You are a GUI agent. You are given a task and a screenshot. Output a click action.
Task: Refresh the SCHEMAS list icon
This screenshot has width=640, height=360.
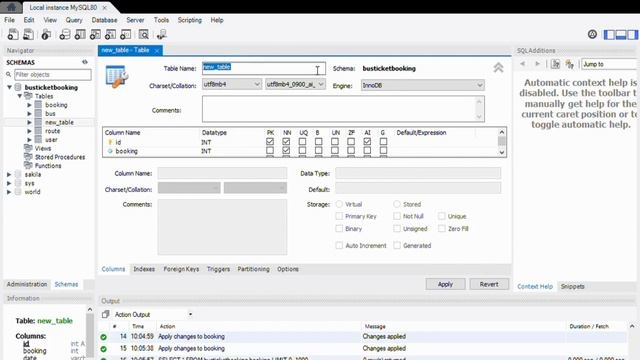tap(85, 62)
